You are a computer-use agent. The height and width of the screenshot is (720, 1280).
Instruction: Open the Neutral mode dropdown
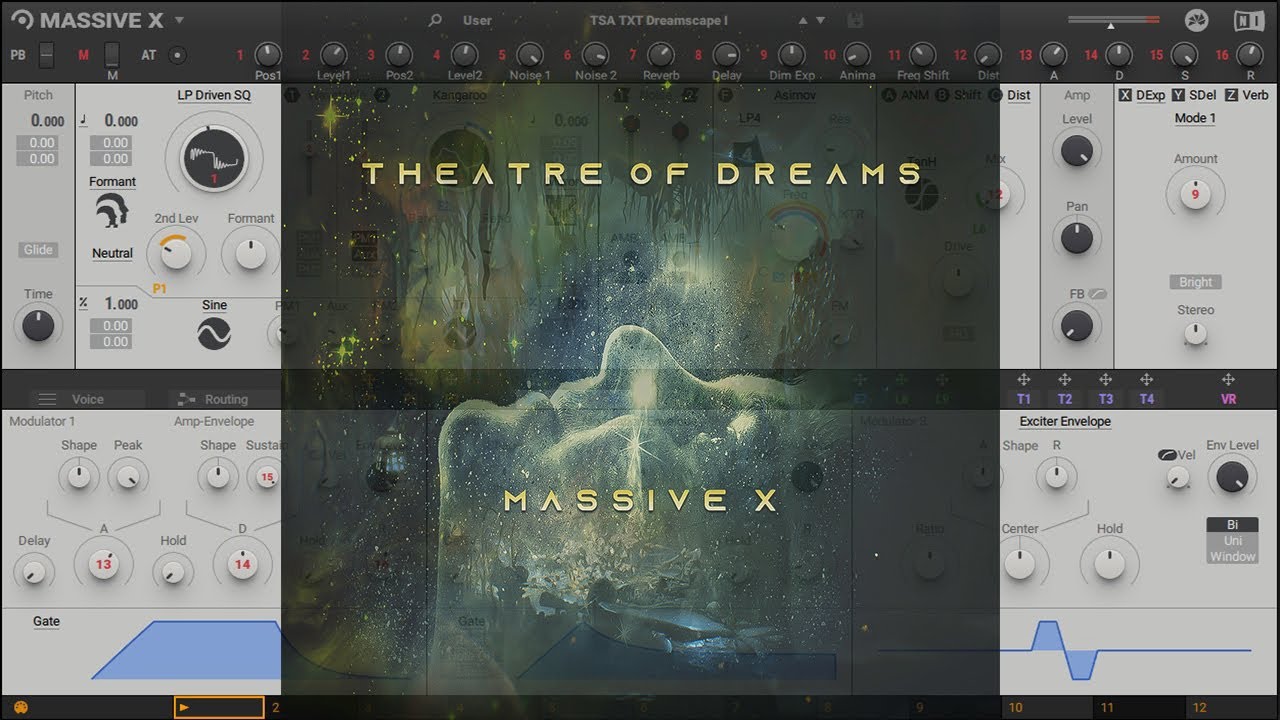tap(112, 253)
